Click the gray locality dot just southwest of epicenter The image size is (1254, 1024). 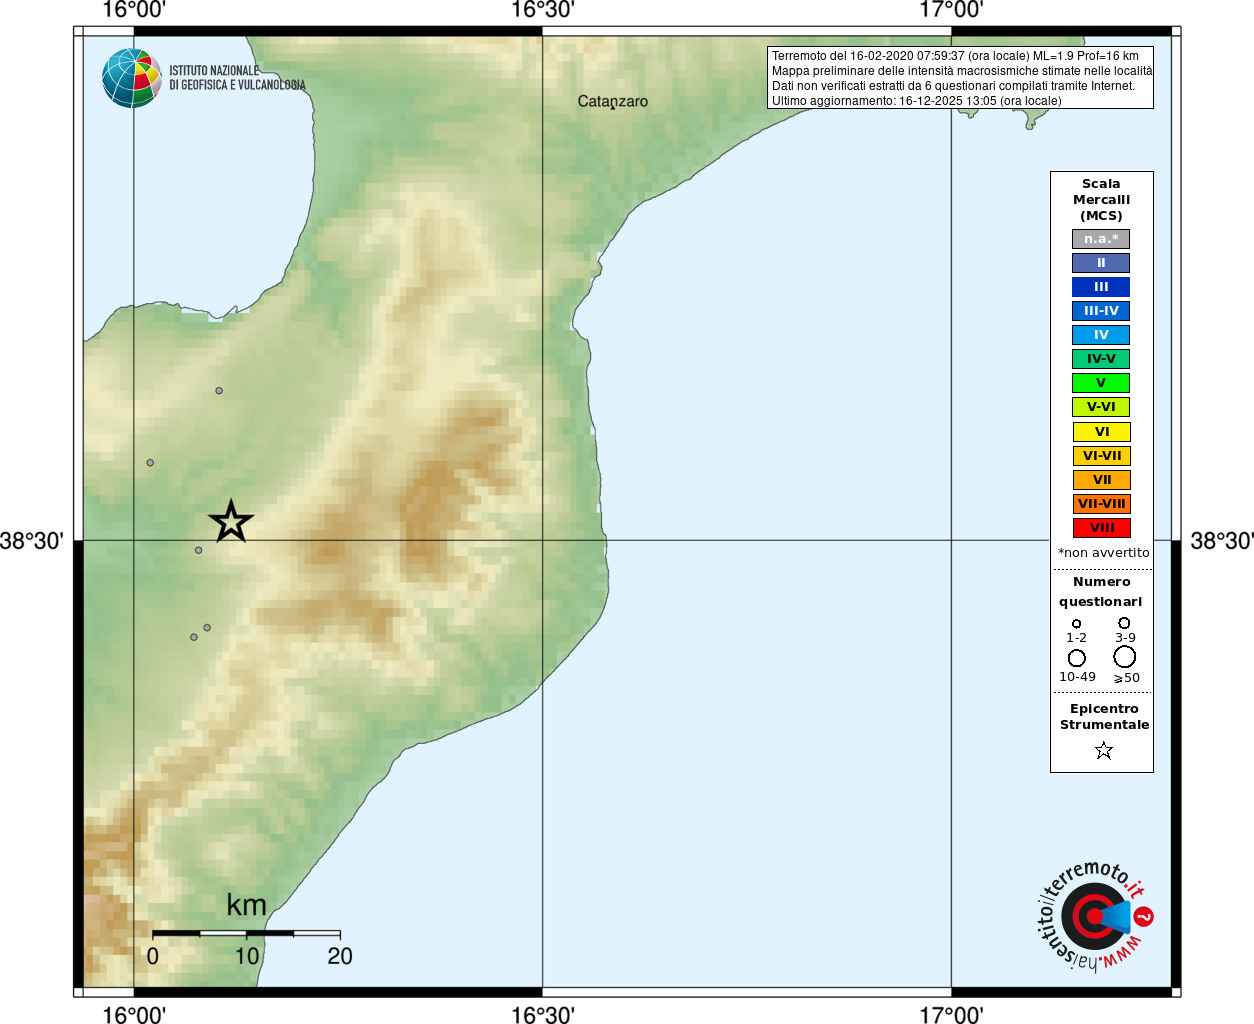(199, 550)
